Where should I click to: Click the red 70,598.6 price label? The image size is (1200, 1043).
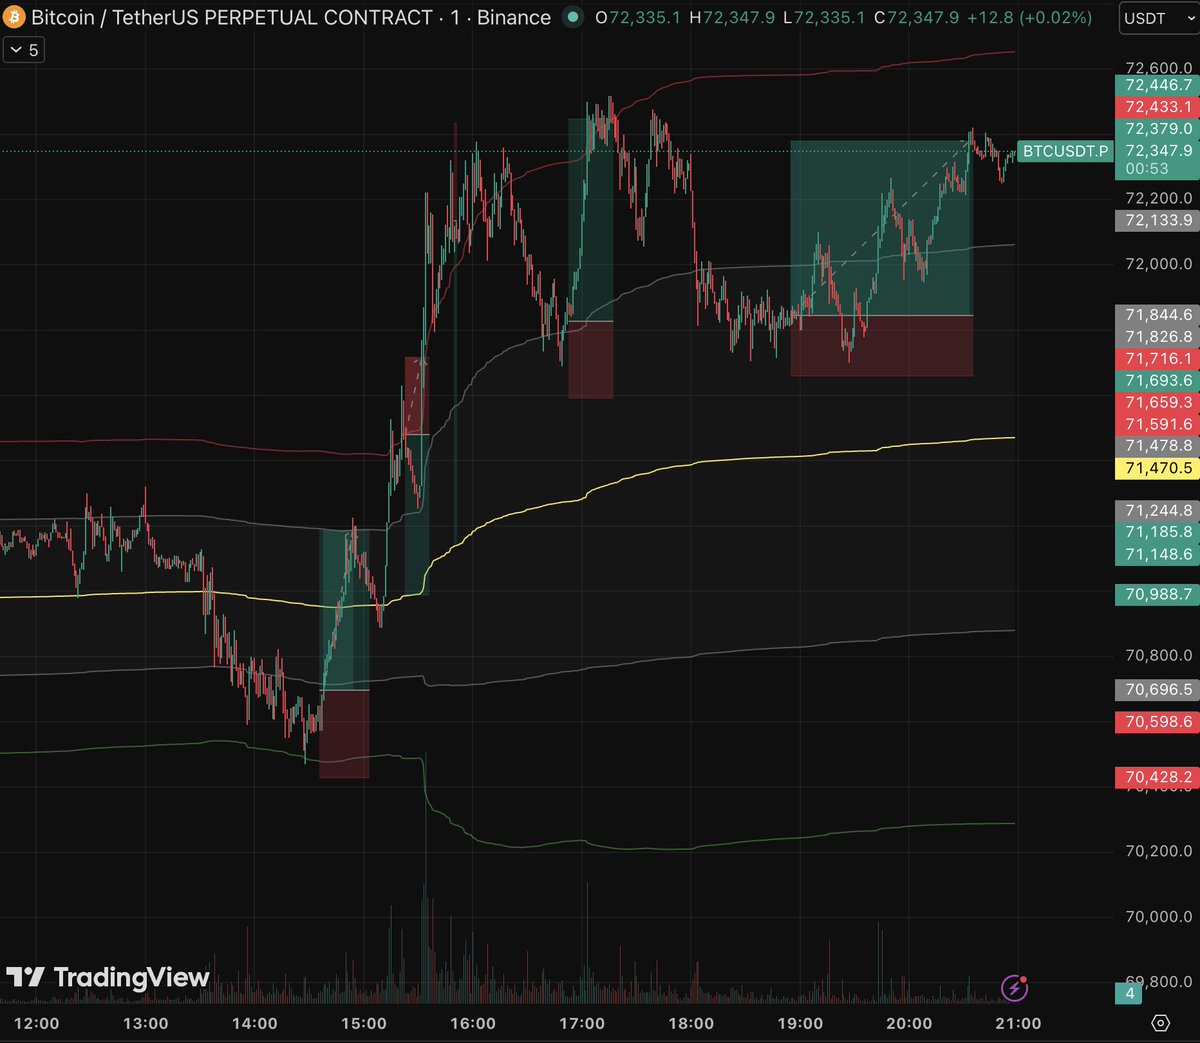tap(1157, 722)
